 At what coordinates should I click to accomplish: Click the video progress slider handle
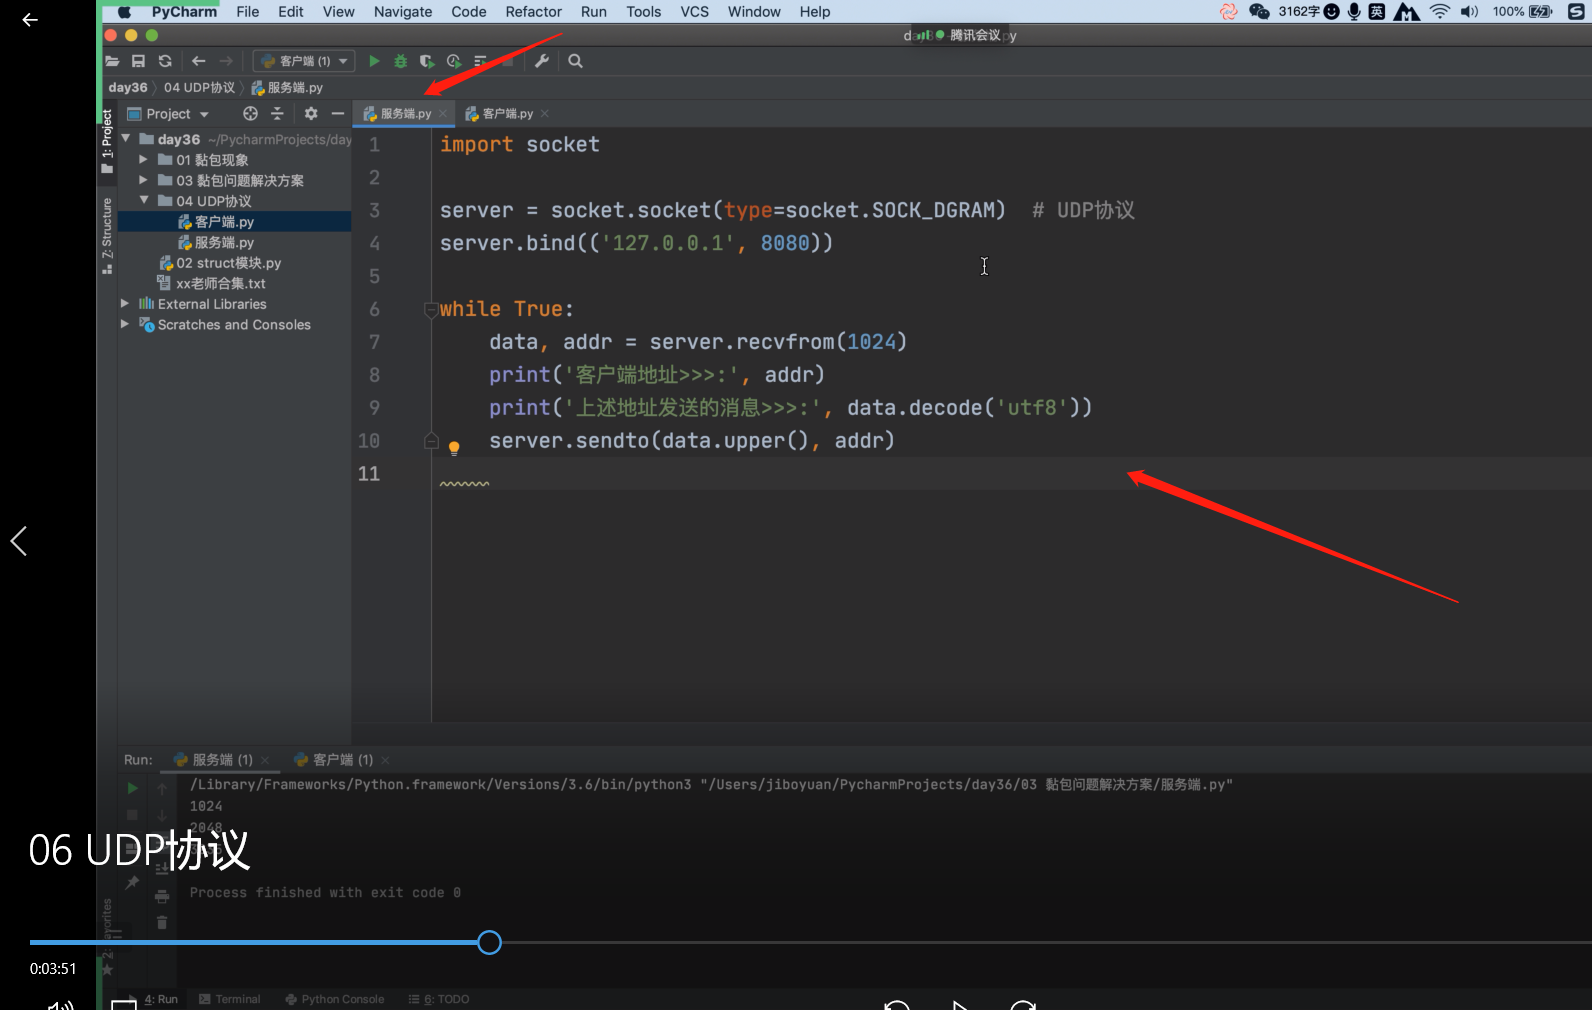point(489,942)
